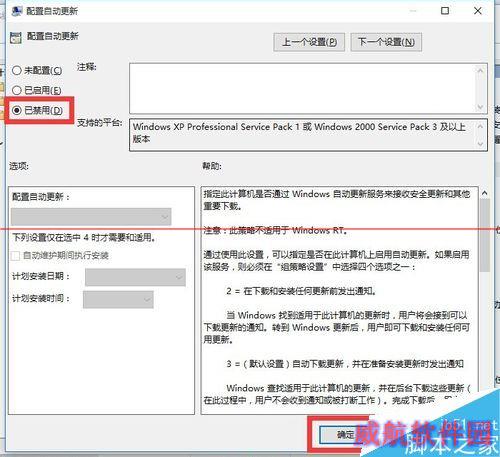Maximize the 配置自动更新 window
Image resolution: width=500 pixels, height=457 pixels.
[x=445, y=11]
